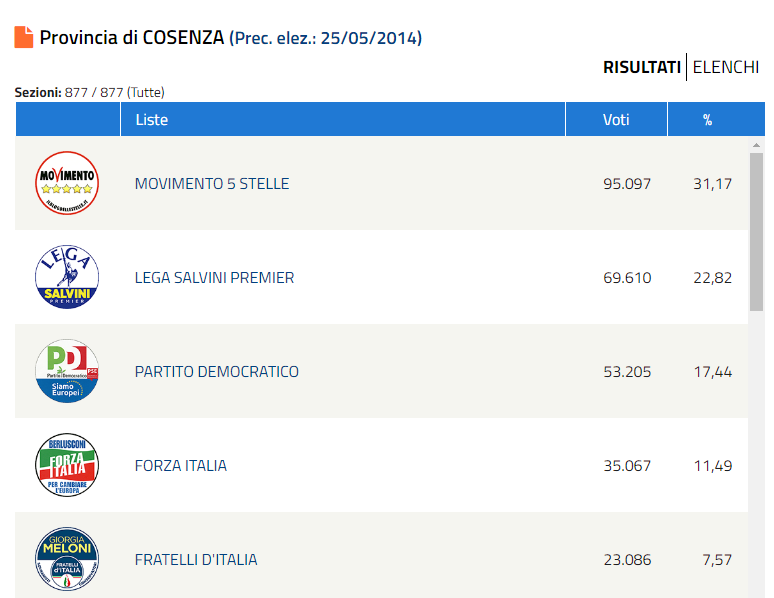Click the 95.097 votes value
774x598 pixels.
(627, 184)
